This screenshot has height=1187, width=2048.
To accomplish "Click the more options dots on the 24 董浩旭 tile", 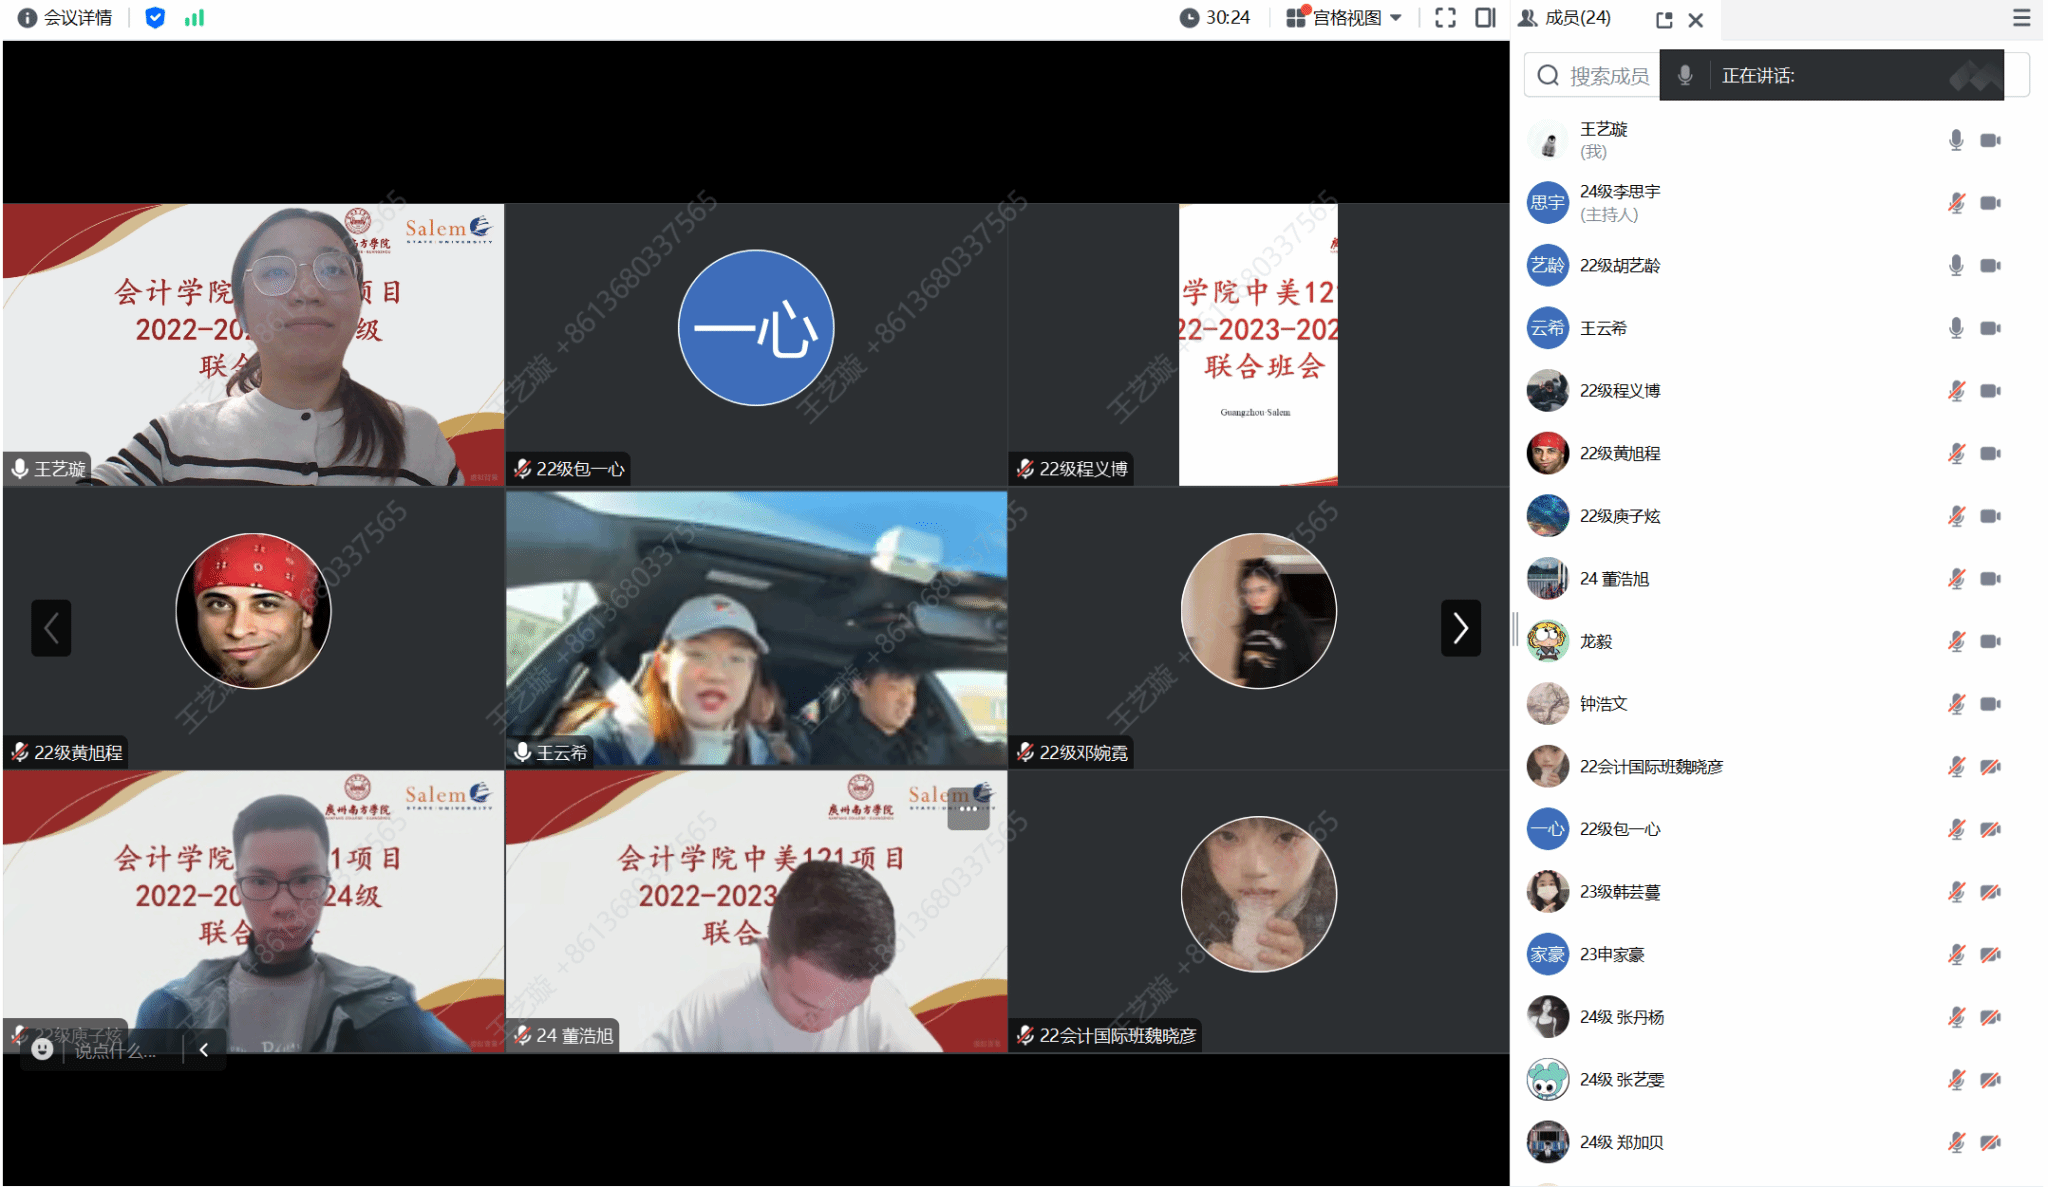I will 967,810.
